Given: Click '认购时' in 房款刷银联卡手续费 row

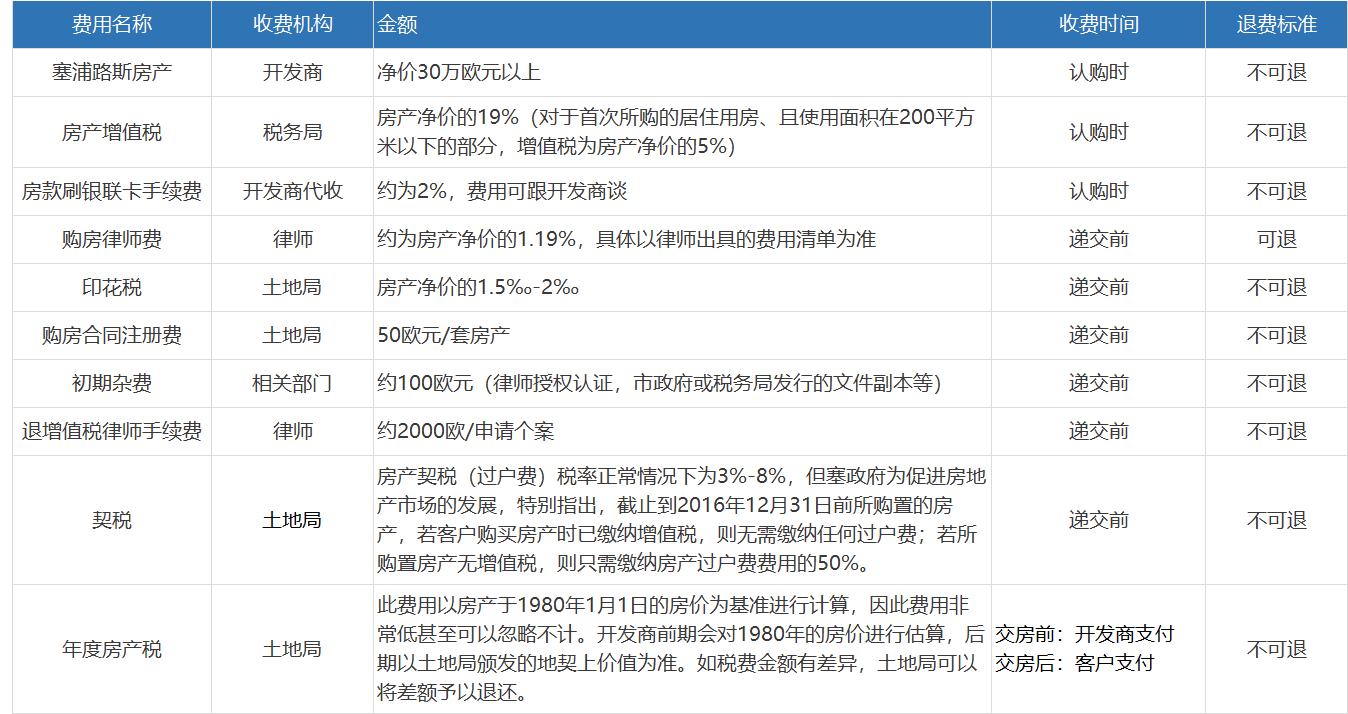Looking at the screenshot, I should (1098, 191).
